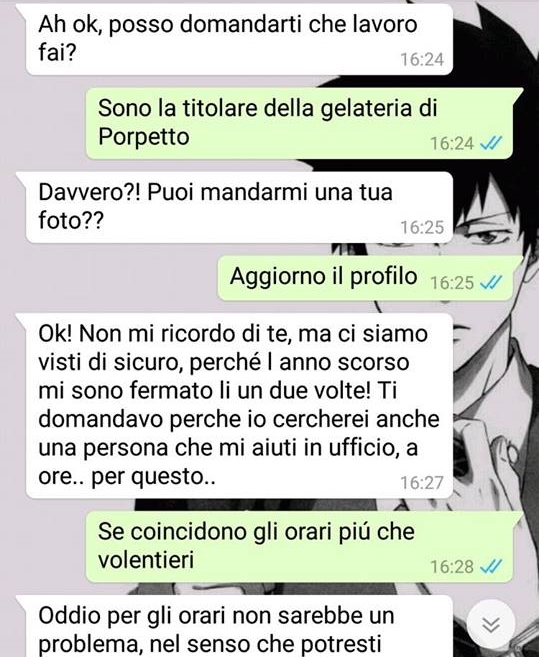Tap the blue ticks beside 'Aggiorno il profilo'
539x657 pixels.
pos(491,282)
